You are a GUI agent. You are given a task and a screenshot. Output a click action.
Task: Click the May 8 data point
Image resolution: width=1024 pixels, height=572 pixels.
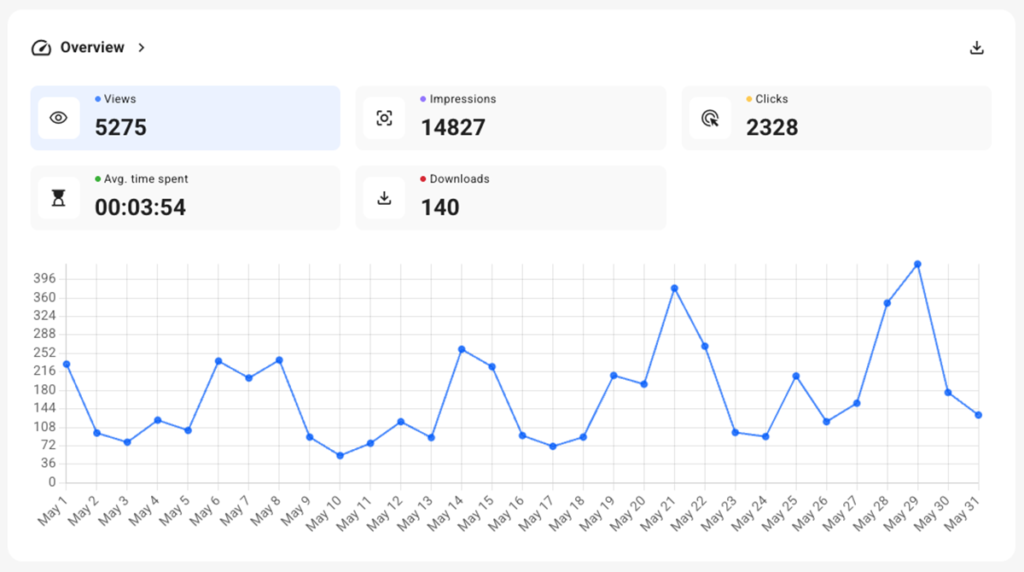coord(280,360)
